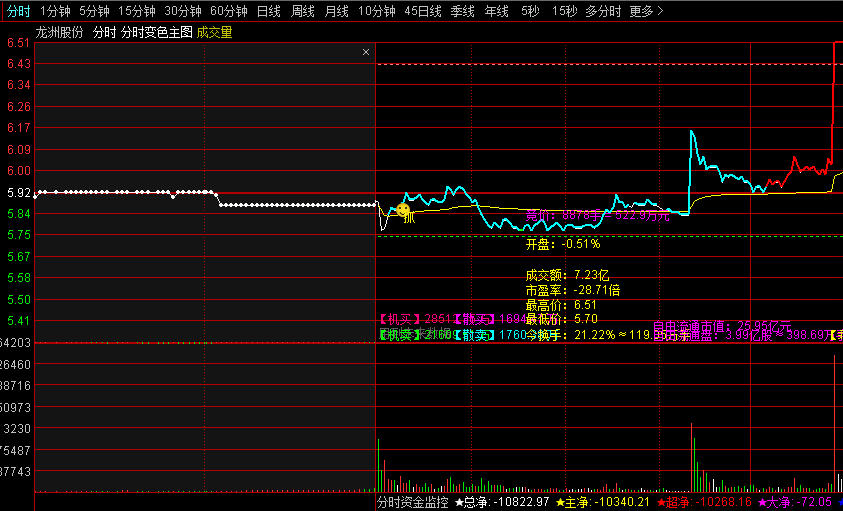Select the 季线 quarterly chart tab

[462, 12]
